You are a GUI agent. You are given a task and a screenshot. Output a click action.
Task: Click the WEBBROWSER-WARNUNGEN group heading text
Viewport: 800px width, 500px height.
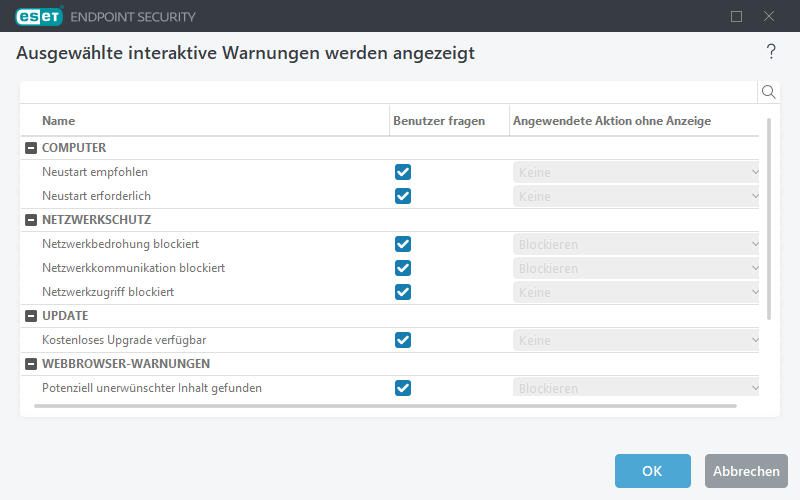pos(126,364)
